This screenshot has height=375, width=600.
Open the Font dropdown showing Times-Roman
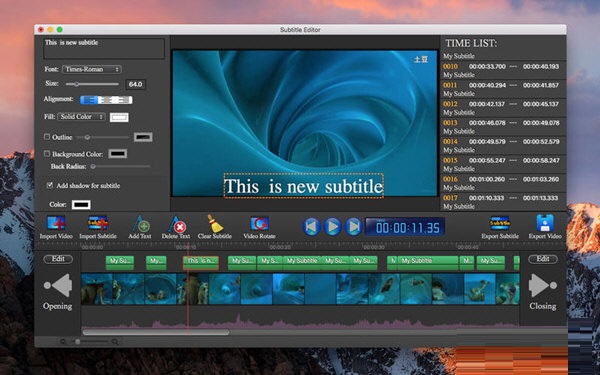click(92, 69)
